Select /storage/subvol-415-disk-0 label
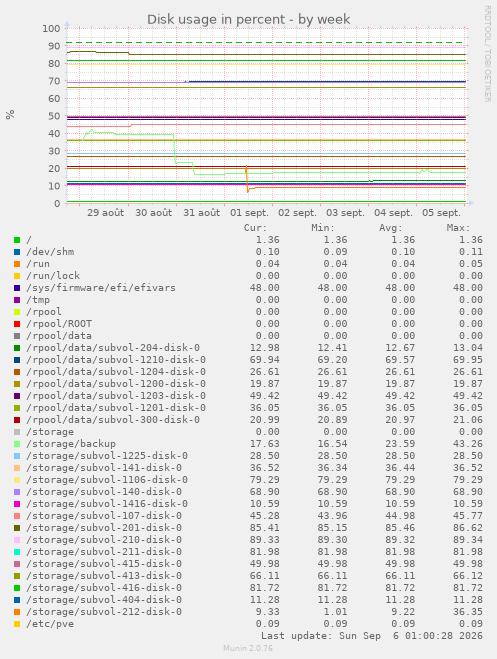This screenshot has width=497, height=659. point(104,564)
